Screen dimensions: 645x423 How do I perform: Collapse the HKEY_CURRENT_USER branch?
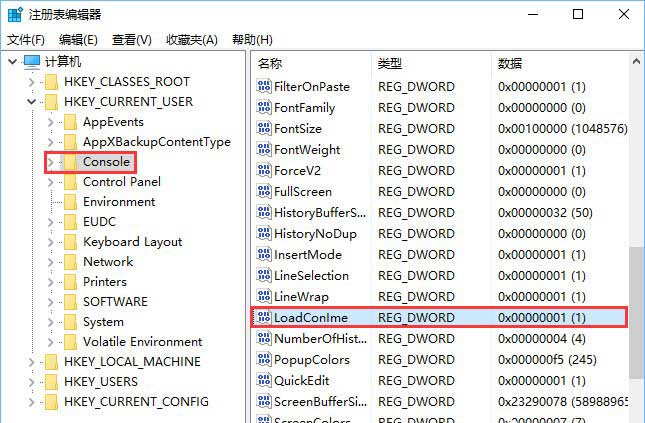click(x=31, y=102)
